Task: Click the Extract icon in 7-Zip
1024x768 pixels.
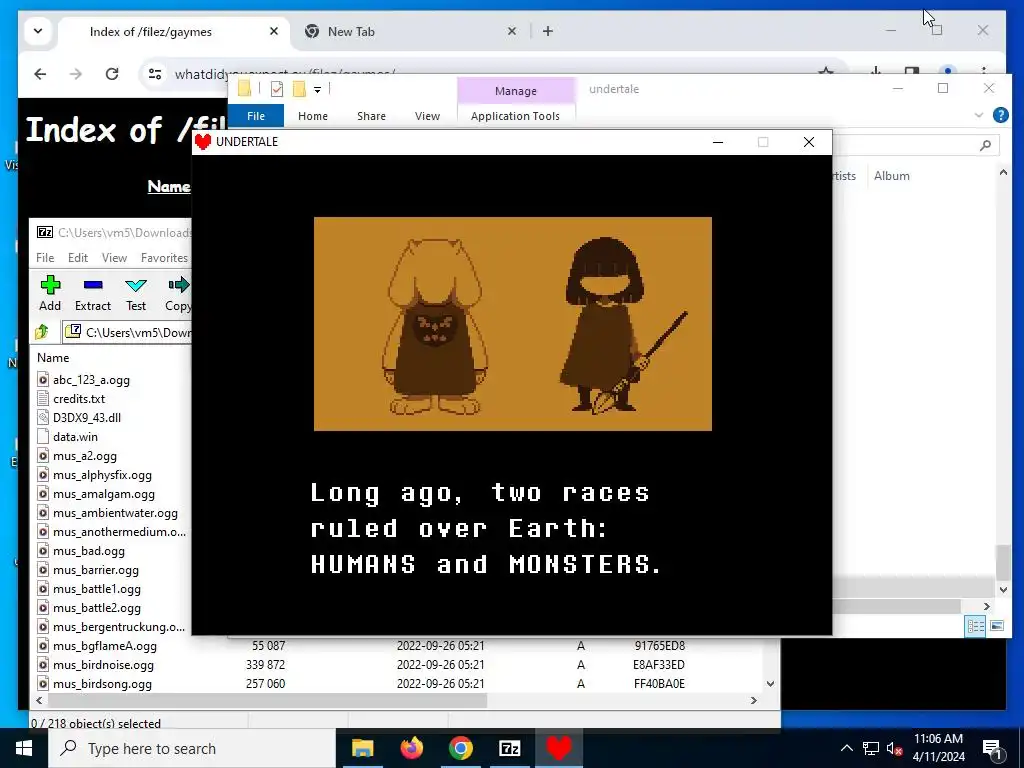Action: click(93, 285)
